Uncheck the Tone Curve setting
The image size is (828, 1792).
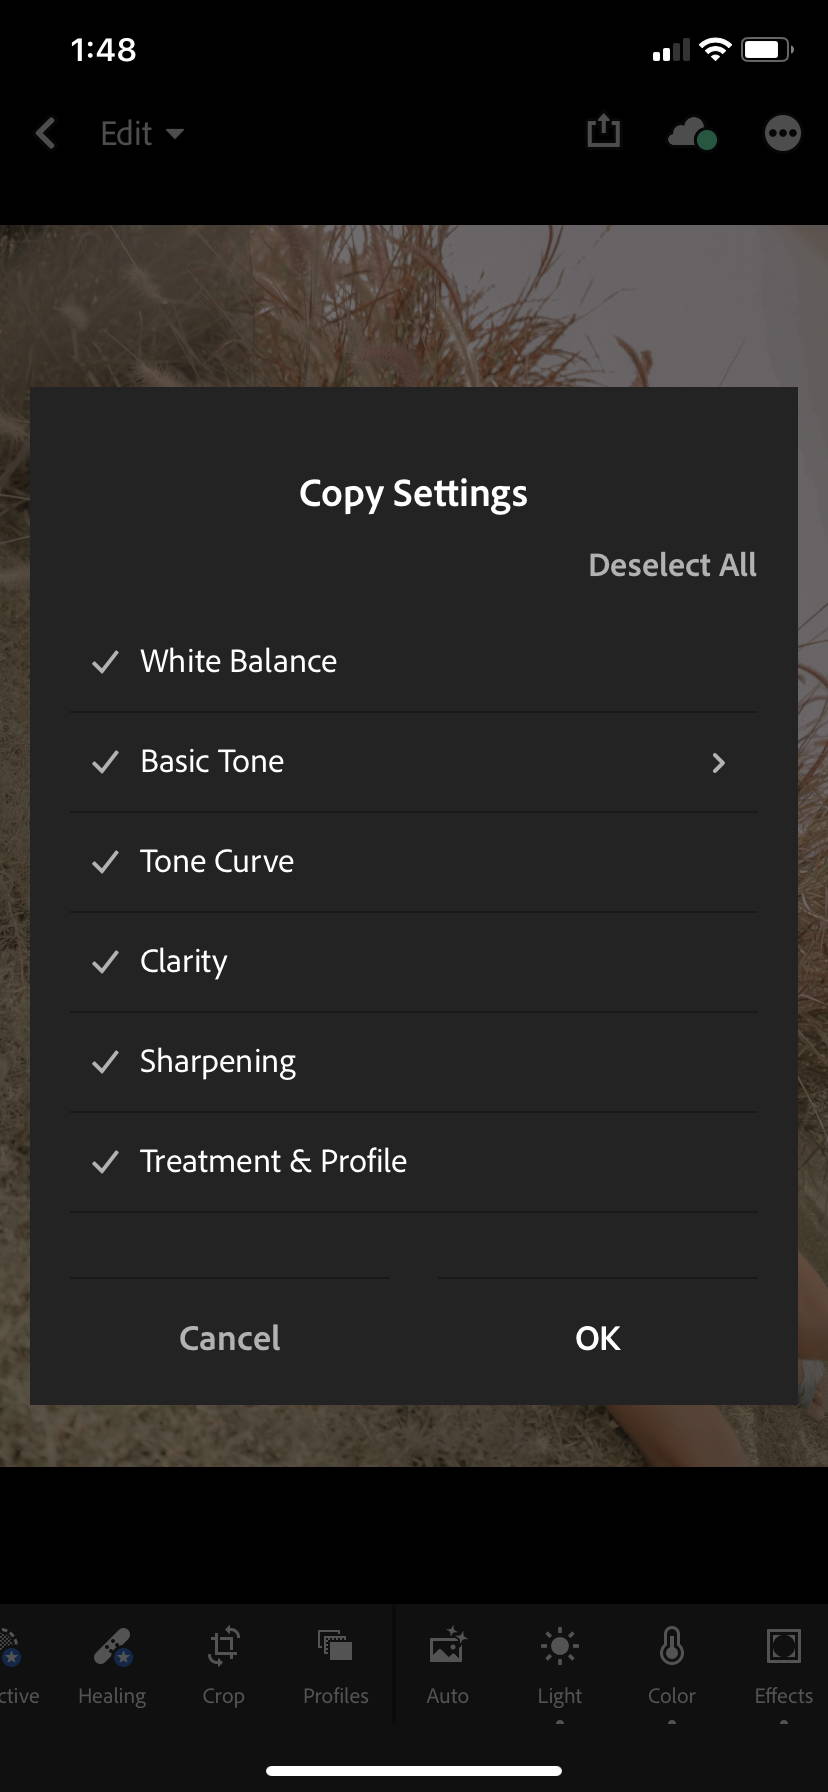tap(413, 861)
